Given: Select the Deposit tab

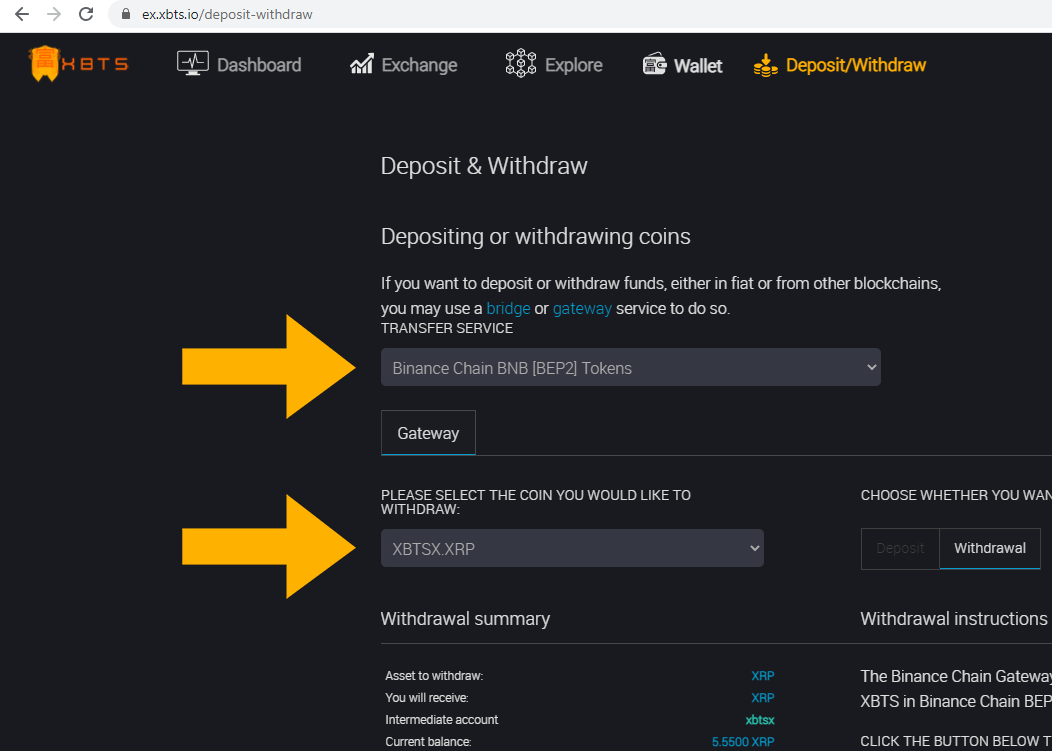Looking at the screenshot, I should pos(900,548).
